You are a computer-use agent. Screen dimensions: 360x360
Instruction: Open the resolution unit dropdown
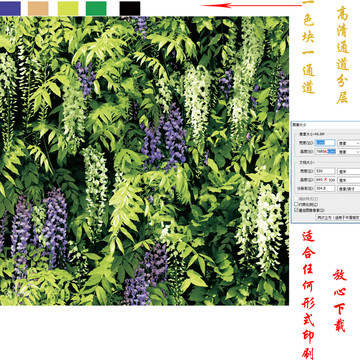tap(349, 188)
